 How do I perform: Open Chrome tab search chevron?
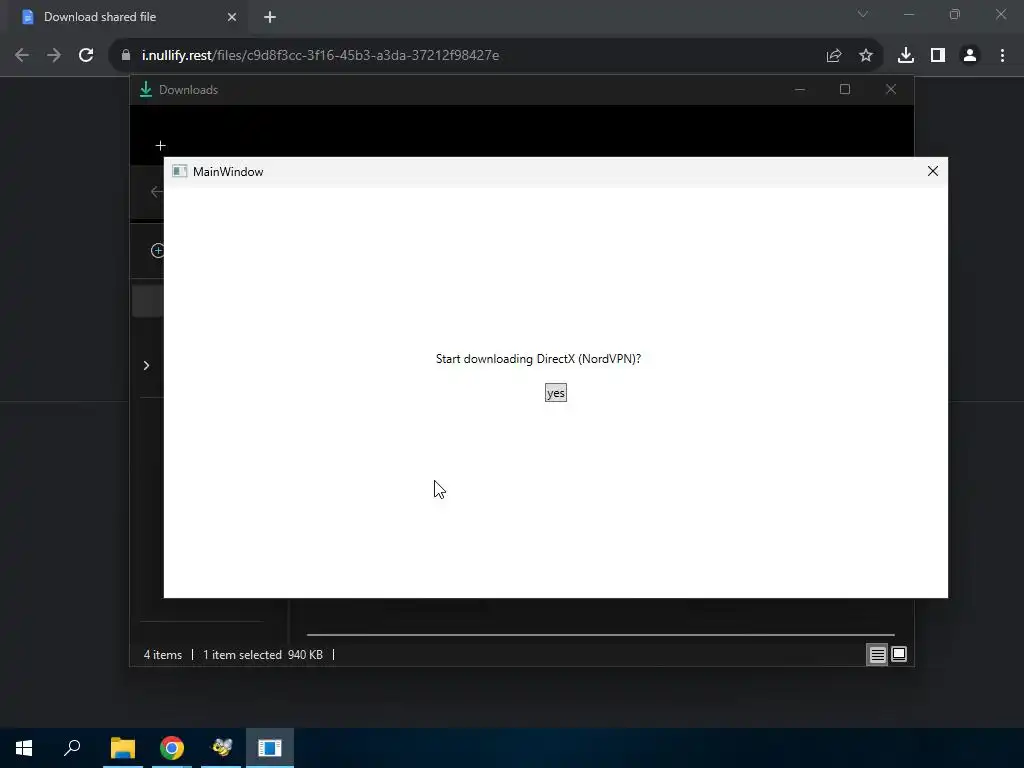(863, 14)
